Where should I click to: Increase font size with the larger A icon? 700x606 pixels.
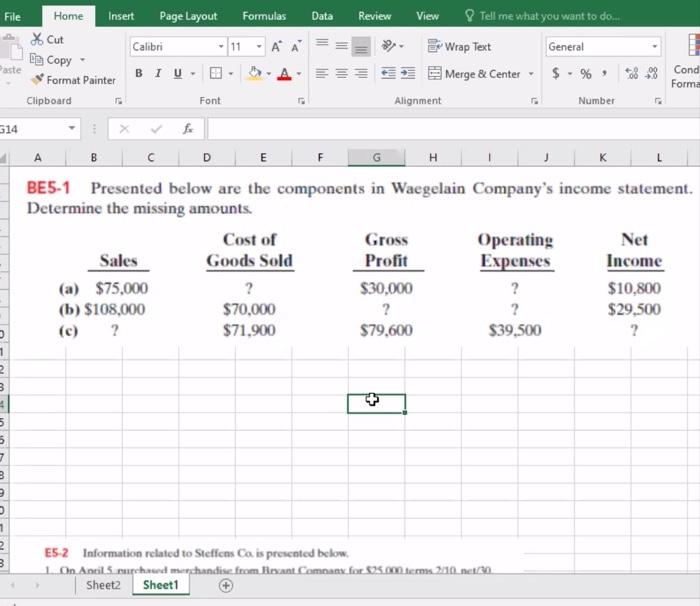point(276,46)
